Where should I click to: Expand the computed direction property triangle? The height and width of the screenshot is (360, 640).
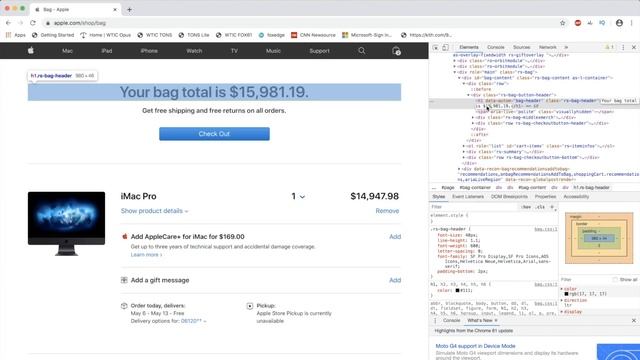562,300
